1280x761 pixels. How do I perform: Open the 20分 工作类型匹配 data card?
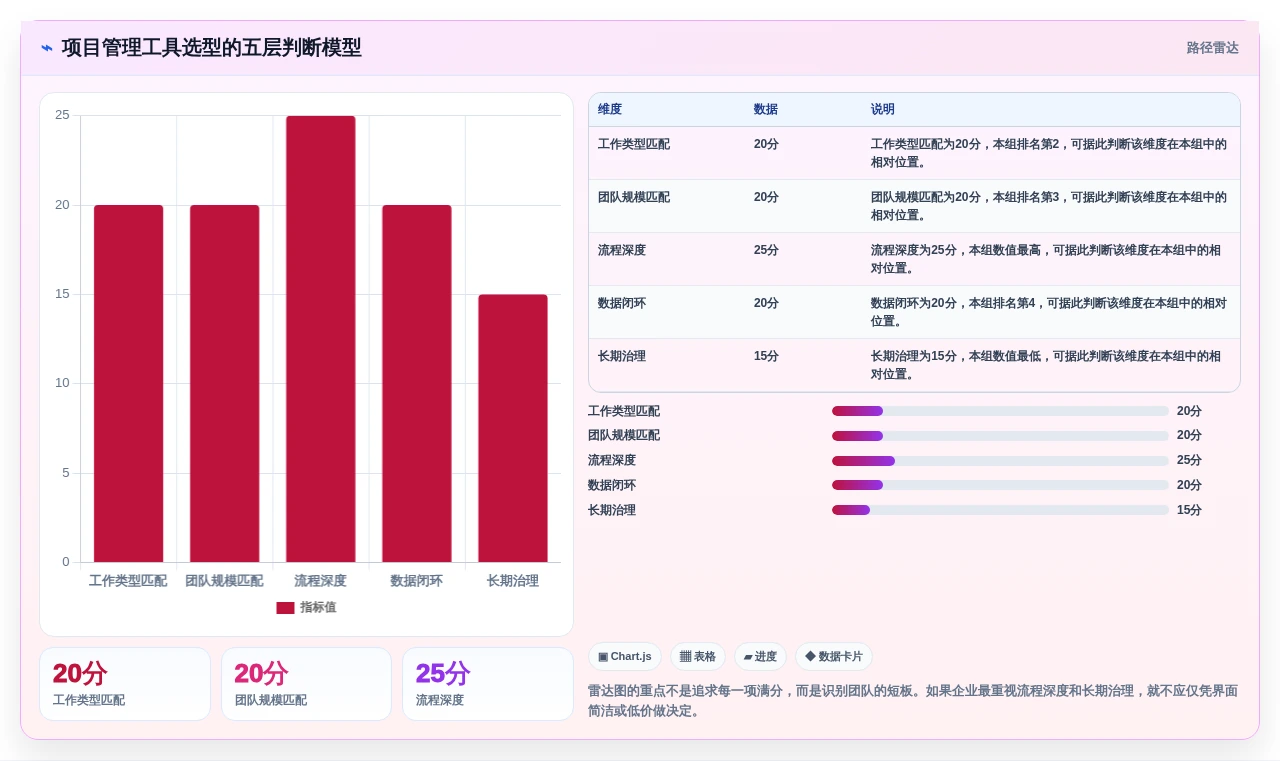point(125,684)
